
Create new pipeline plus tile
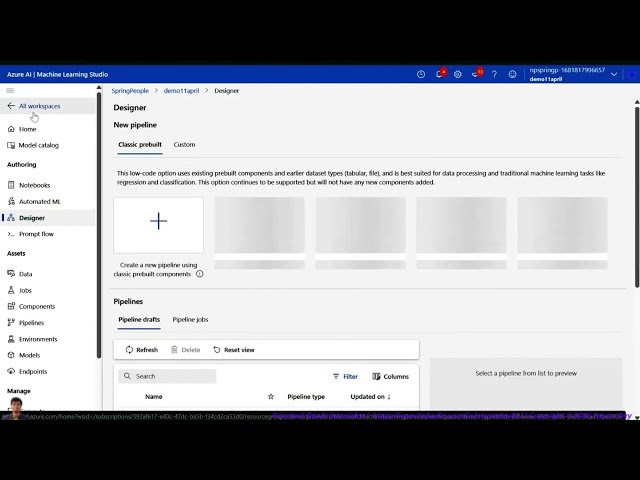[x=158, y=225]
